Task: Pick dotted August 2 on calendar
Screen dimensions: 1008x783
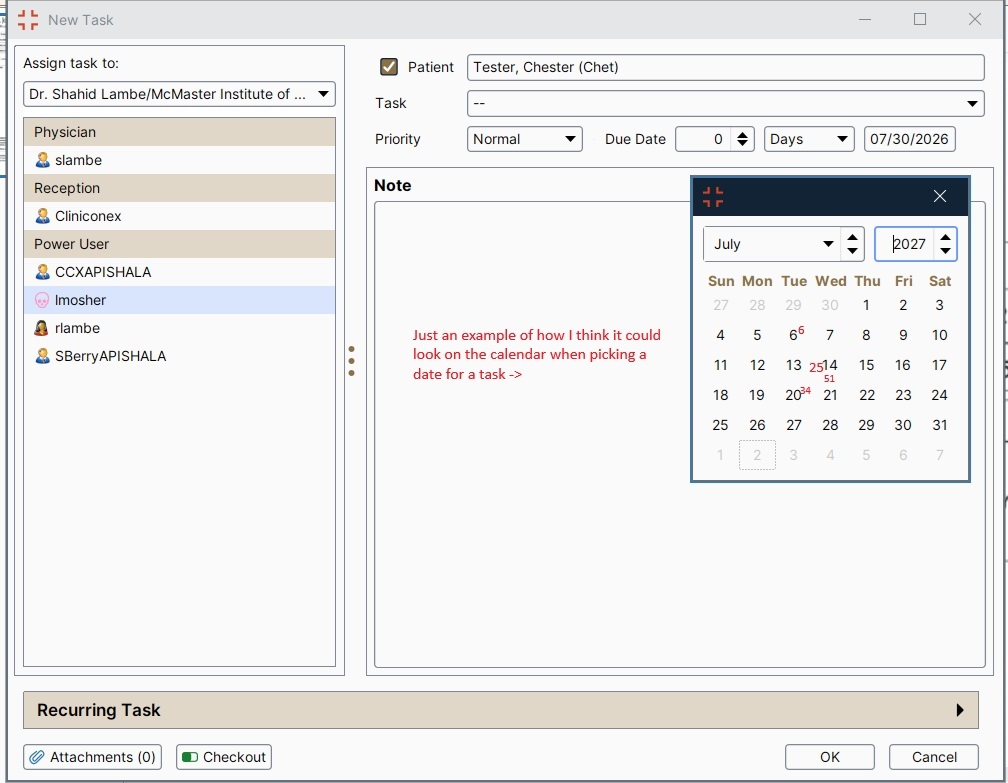Action: click(757, 455)
